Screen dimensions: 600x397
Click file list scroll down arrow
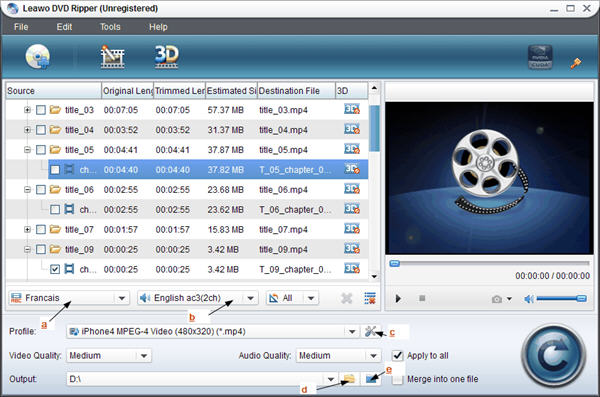click(x=374, y=276)
